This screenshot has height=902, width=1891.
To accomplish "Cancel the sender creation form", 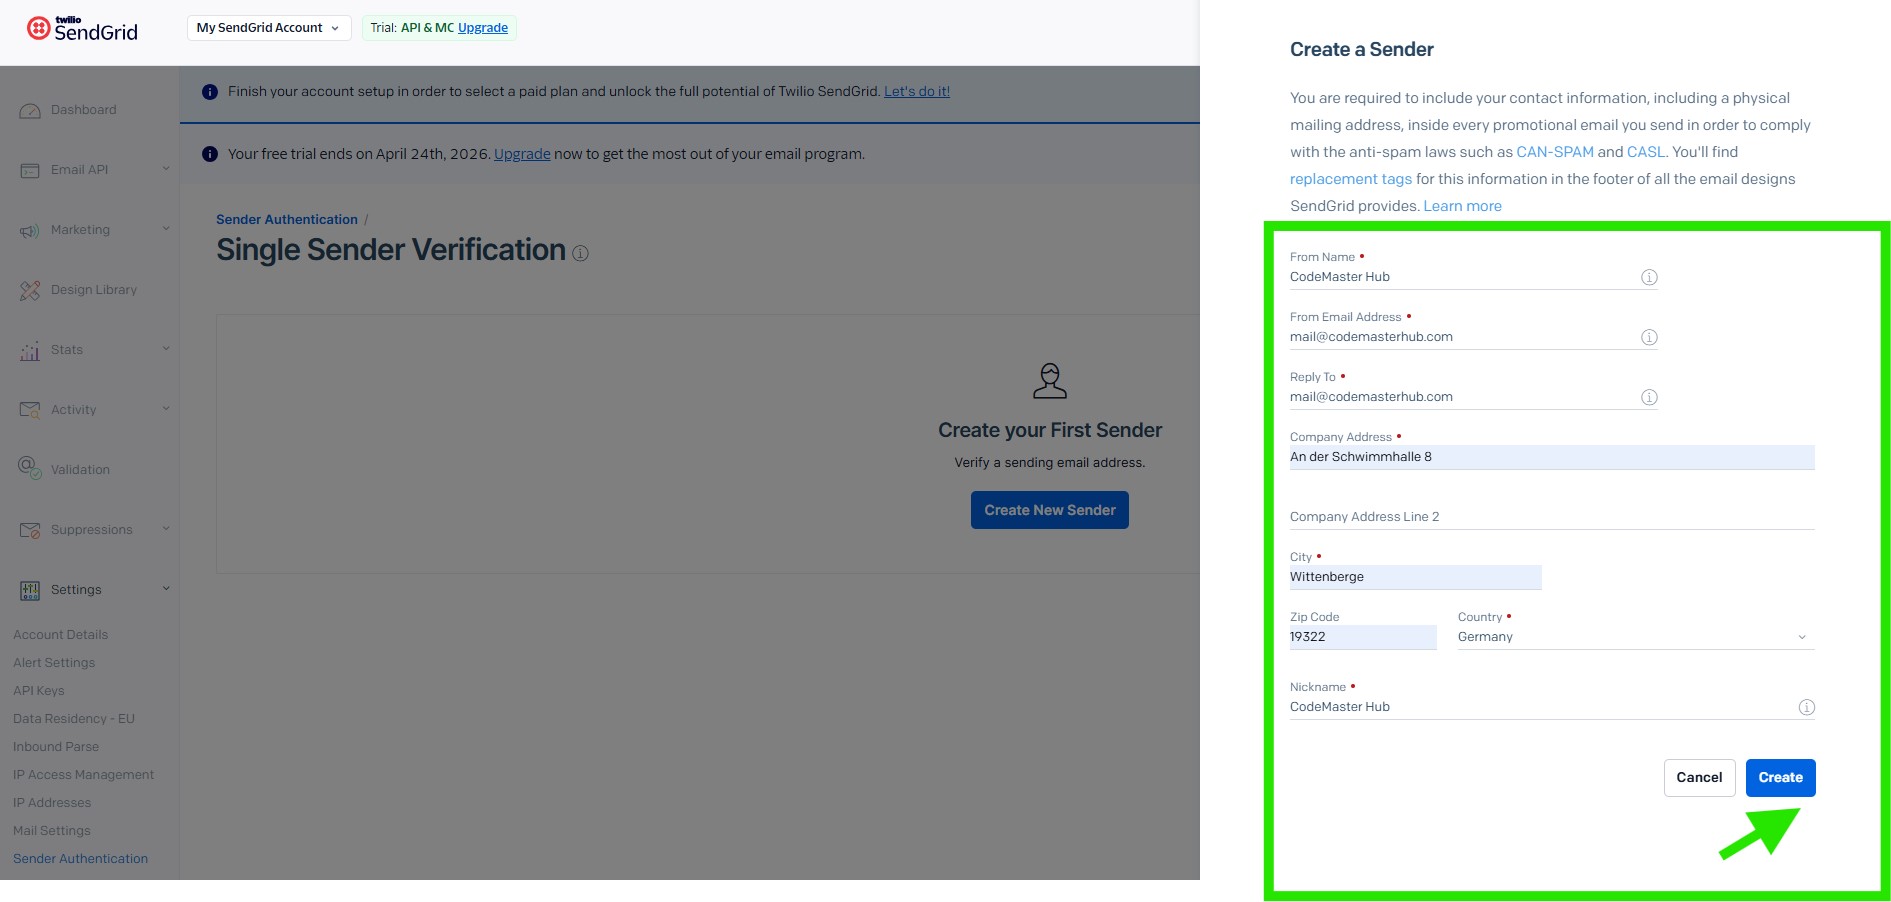I will [1699, 778].
